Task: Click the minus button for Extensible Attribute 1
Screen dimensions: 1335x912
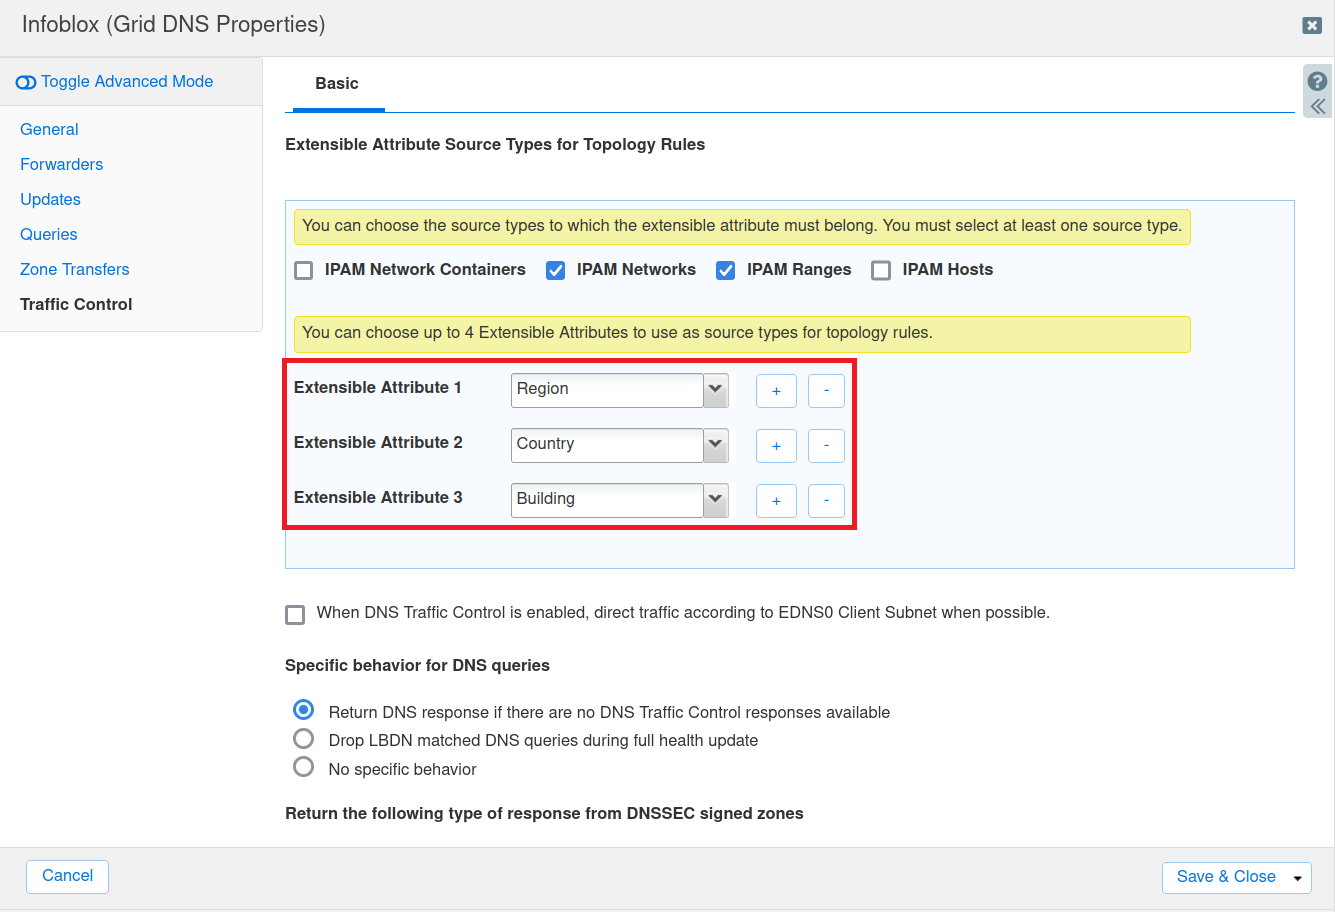Action: [826, 391]
